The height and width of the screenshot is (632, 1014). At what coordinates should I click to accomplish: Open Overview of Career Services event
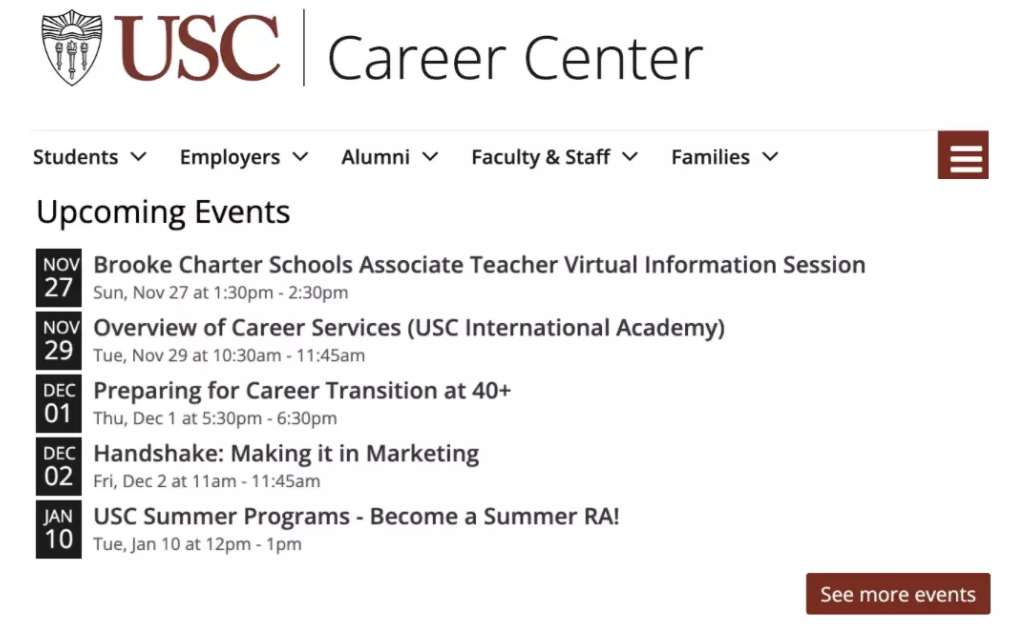[x=409, y=327]
